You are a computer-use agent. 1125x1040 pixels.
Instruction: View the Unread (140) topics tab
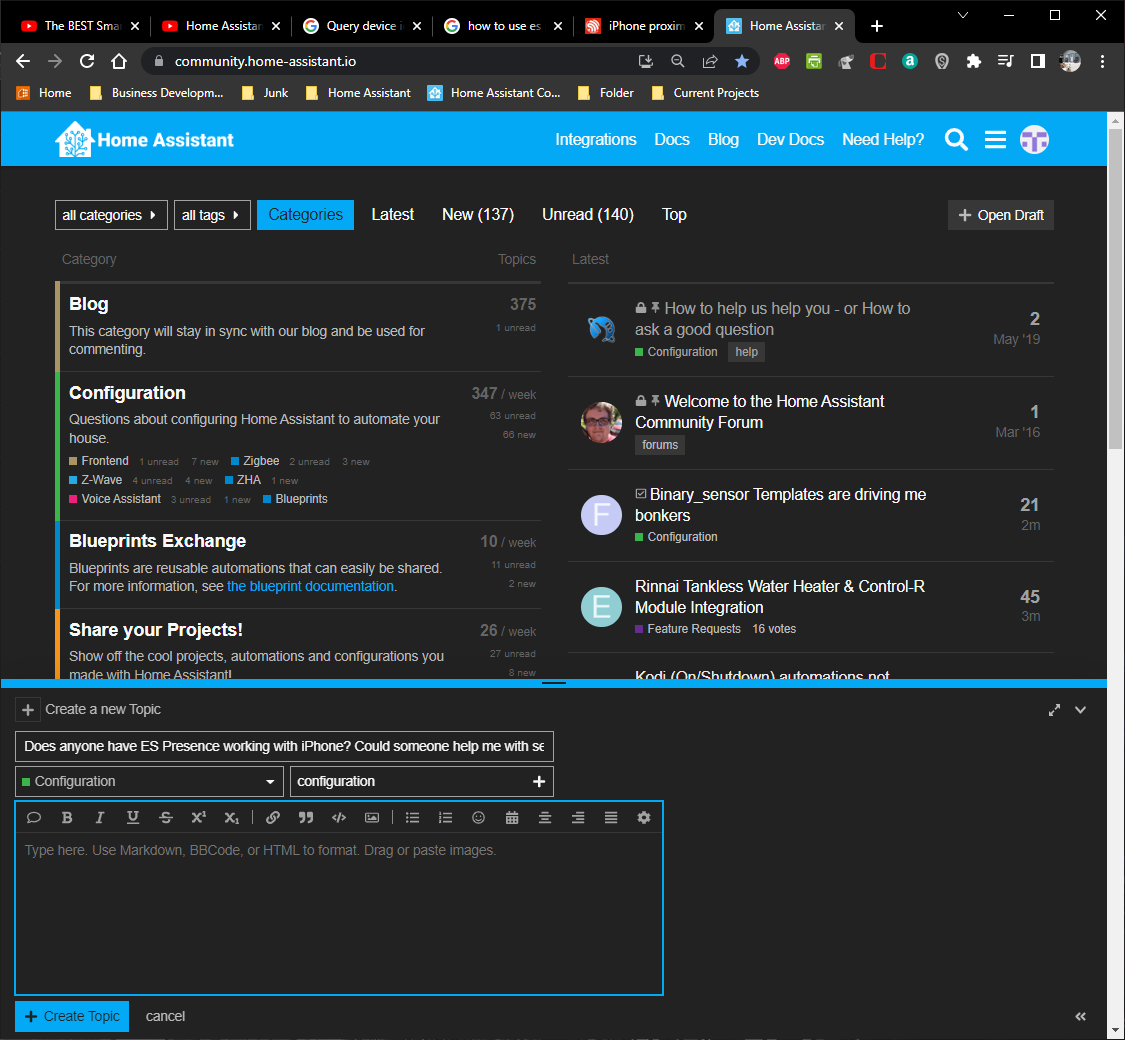pyautogui.click(x=588, y=215)
